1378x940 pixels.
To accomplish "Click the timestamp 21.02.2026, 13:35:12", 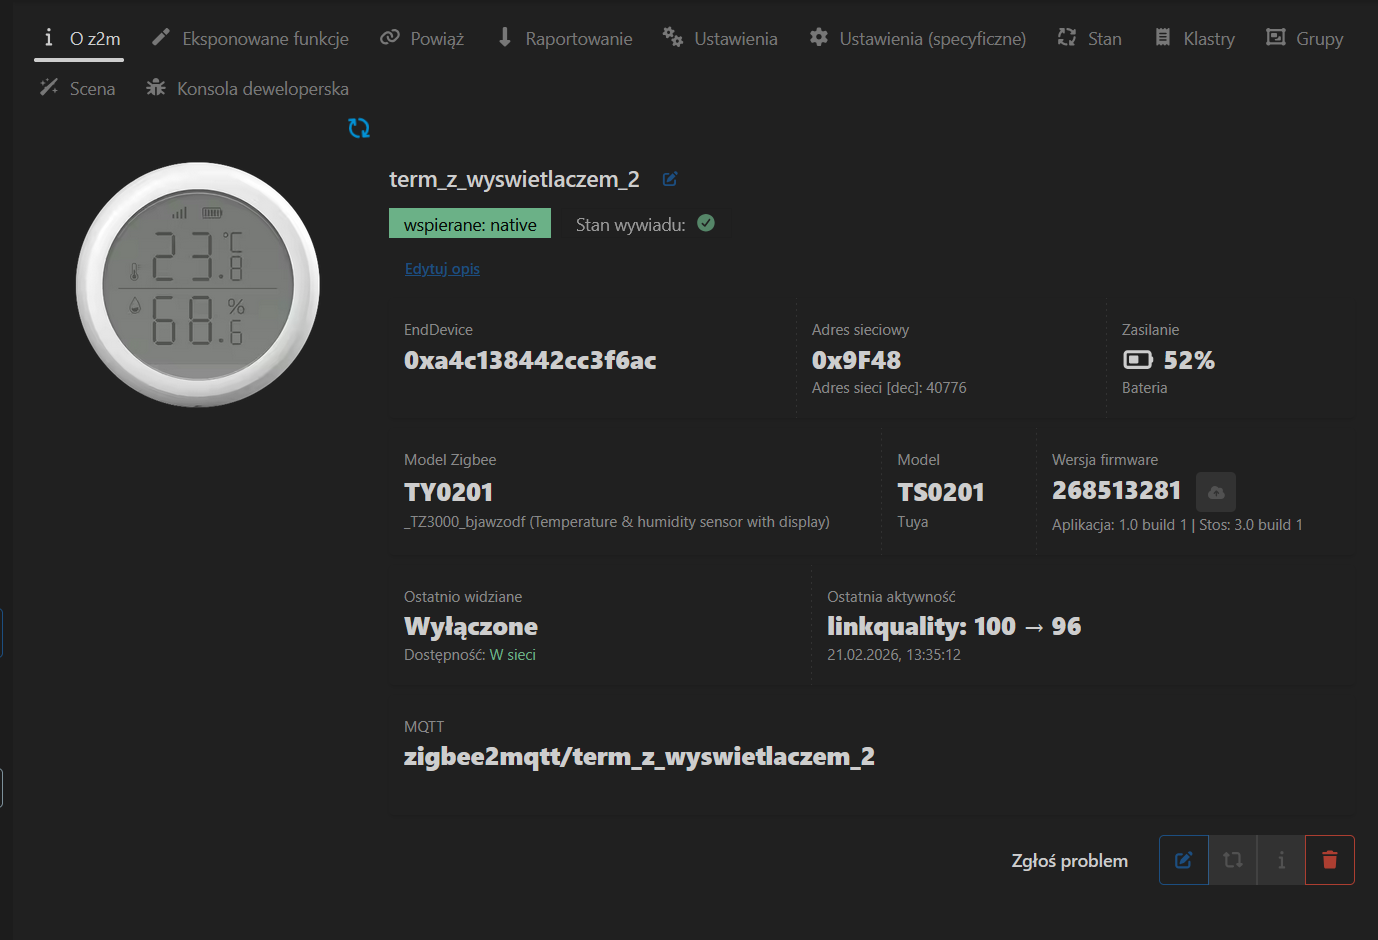I will [894, 655].
